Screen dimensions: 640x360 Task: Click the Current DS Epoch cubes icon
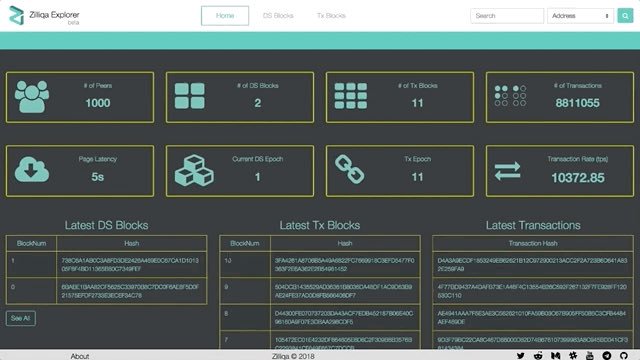[x=194, y=170]
